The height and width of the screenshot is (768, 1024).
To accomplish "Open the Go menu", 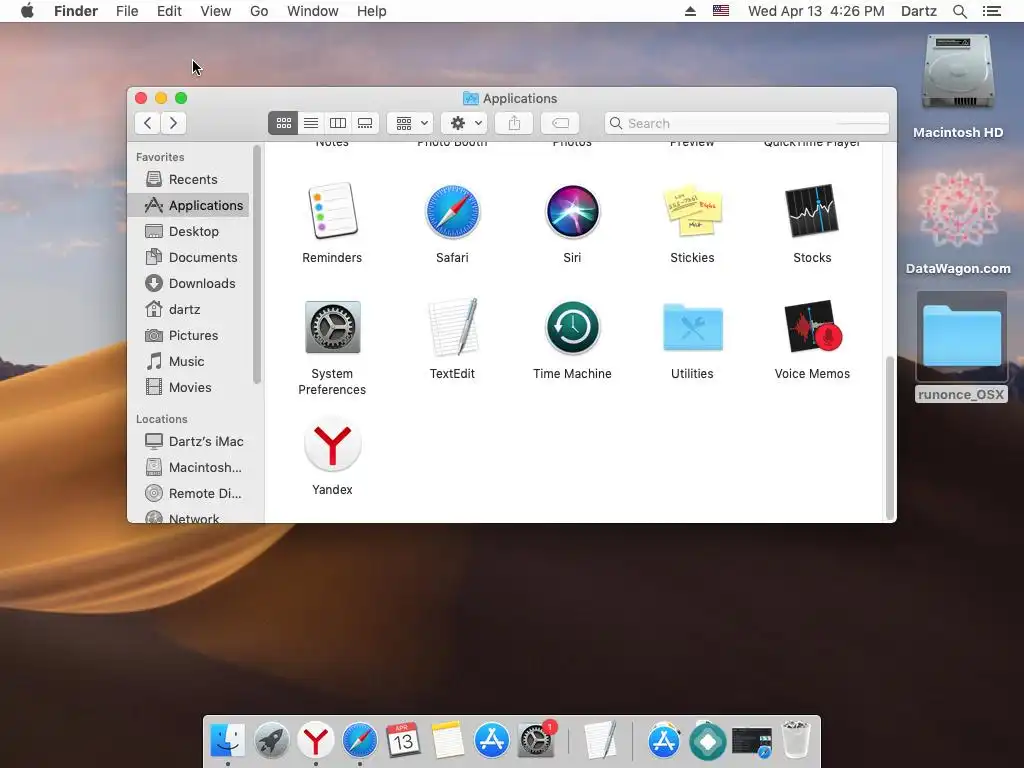I will click(259, 11).
